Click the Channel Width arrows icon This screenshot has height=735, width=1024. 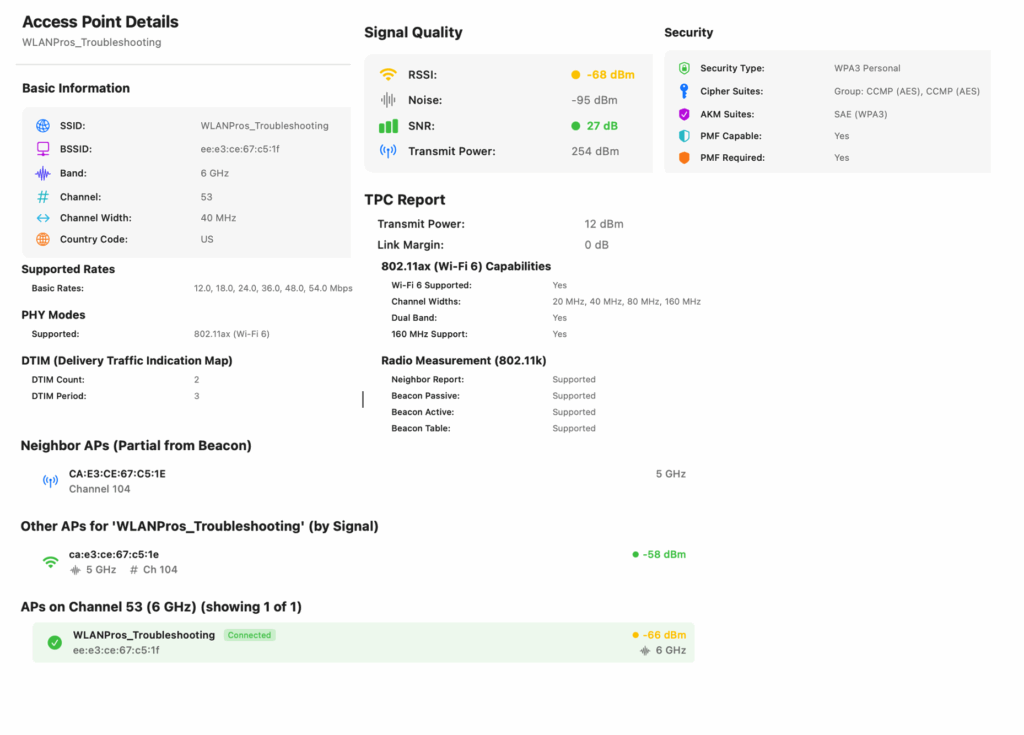(43, 218)
